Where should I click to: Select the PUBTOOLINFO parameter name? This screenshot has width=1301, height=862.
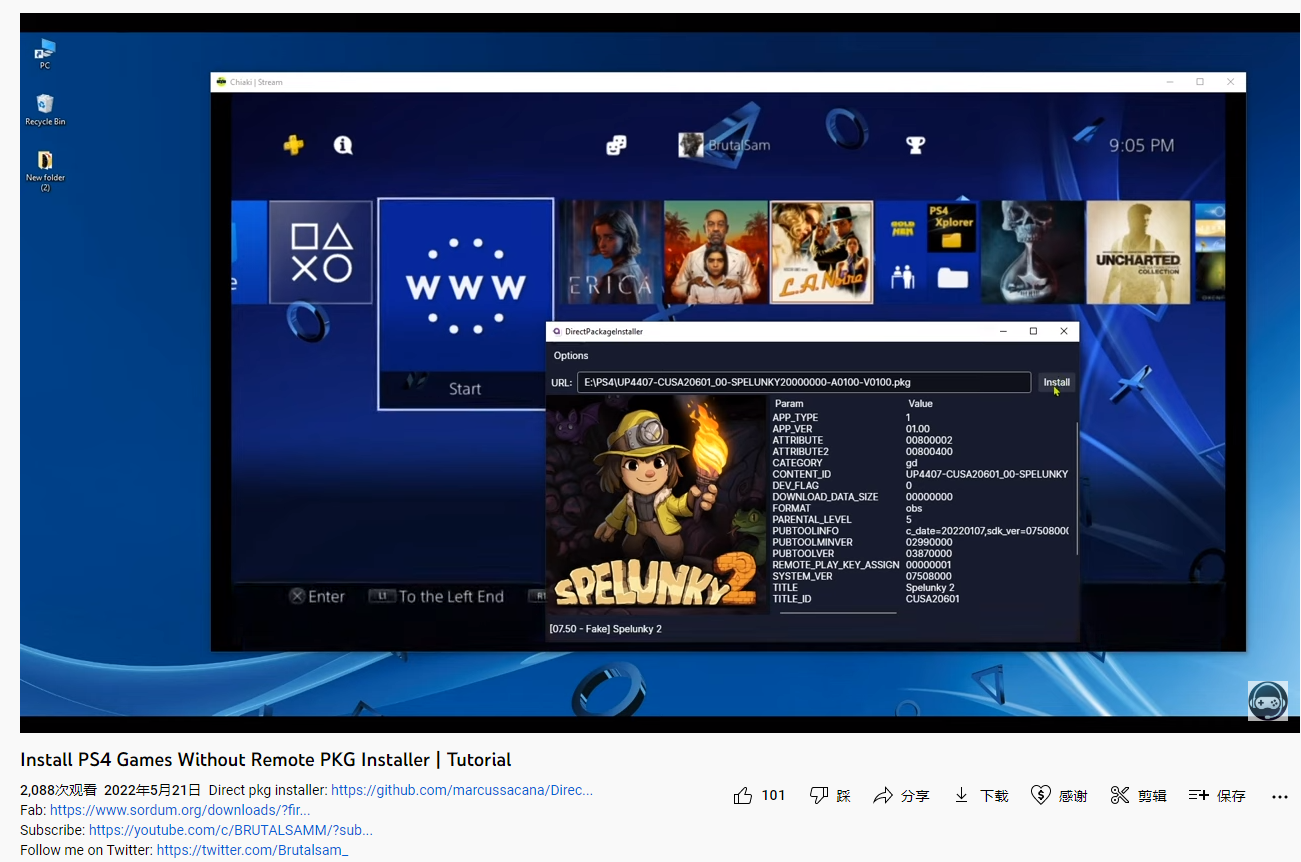[805, 531]
